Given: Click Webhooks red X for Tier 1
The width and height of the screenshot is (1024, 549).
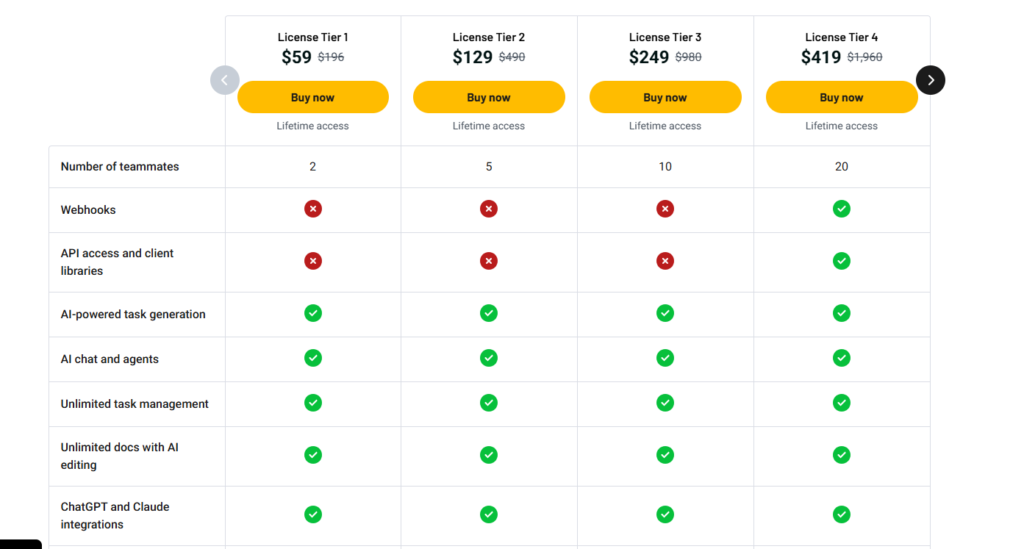Looking at the screenshot, I should 313,209.
